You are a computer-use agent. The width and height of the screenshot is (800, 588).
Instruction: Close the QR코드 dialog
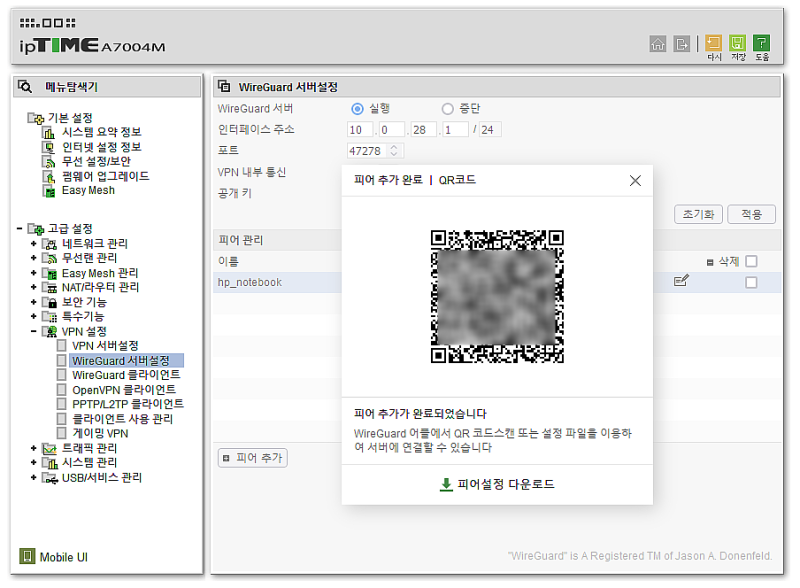(x=635, y=181)
